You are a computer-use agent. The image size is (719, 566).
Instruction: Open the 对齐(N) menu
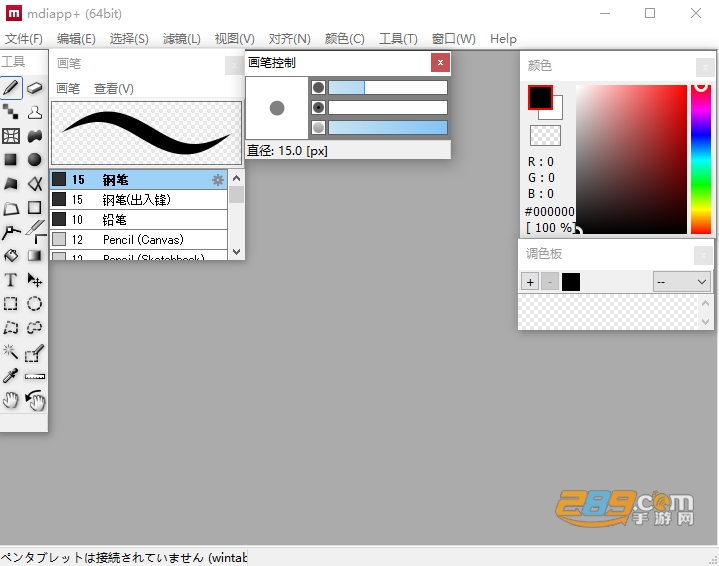coord(289,39)
